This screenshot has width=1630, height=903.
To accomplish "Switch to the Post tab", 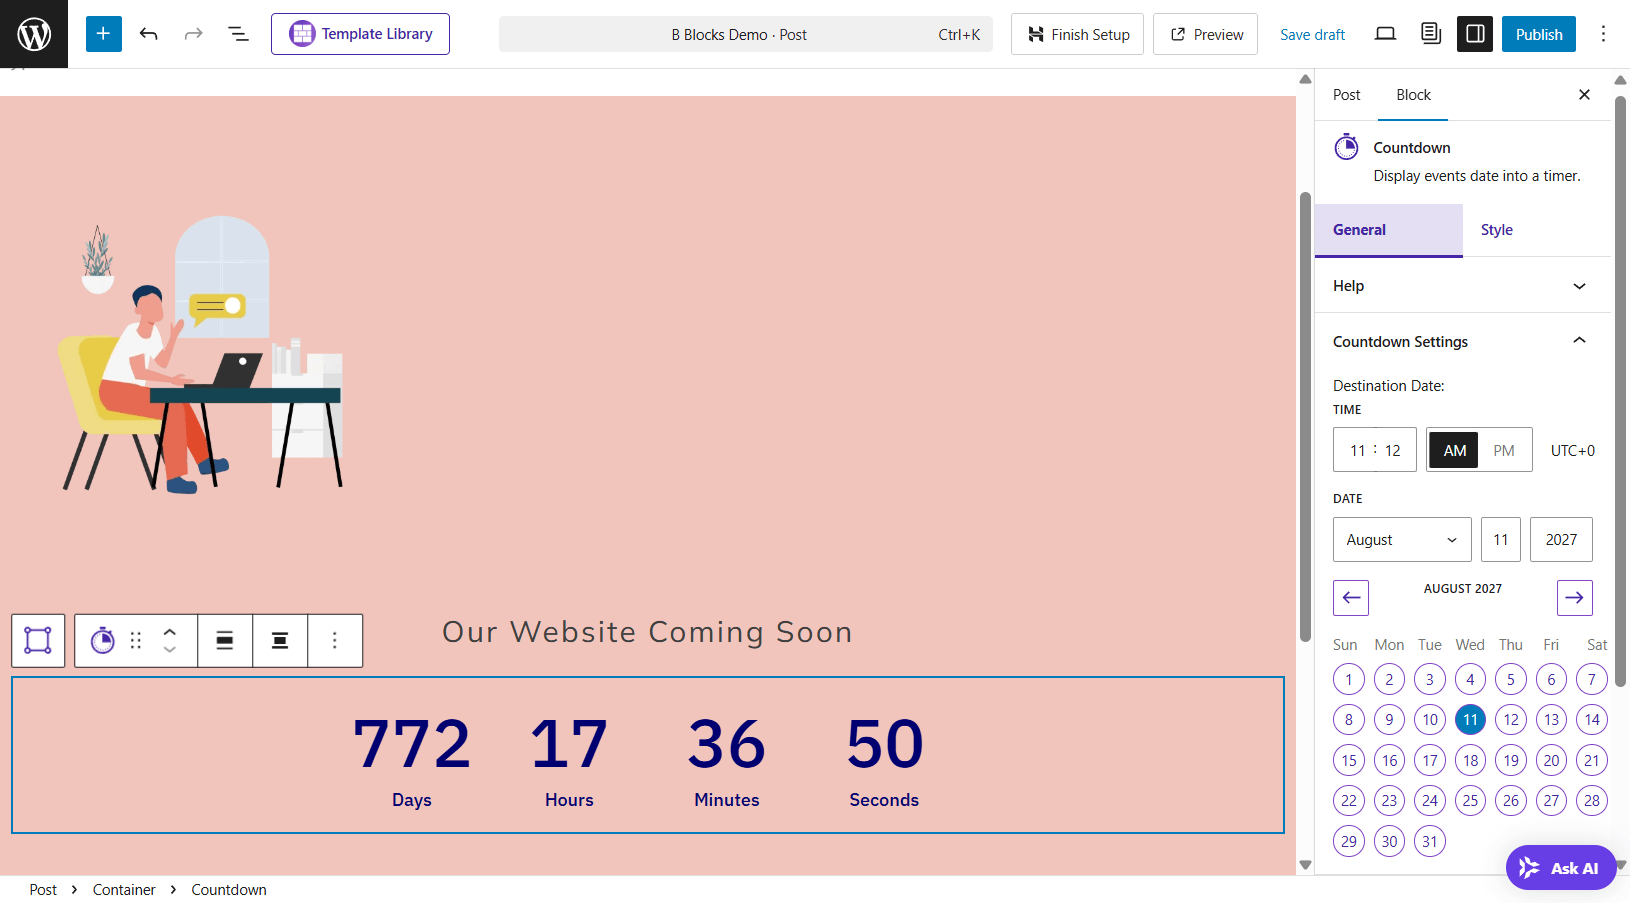I will [1346, 95].
